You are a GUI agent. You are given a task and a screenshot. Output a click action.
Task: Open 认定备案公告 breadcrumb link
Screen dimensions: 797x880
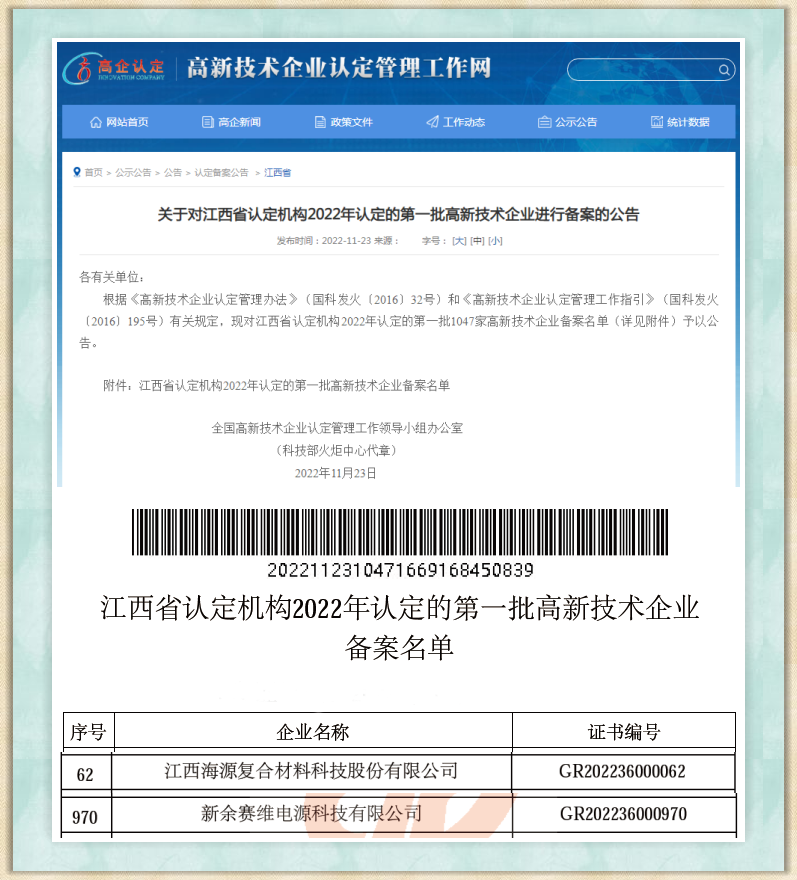(x=221, y=173)
